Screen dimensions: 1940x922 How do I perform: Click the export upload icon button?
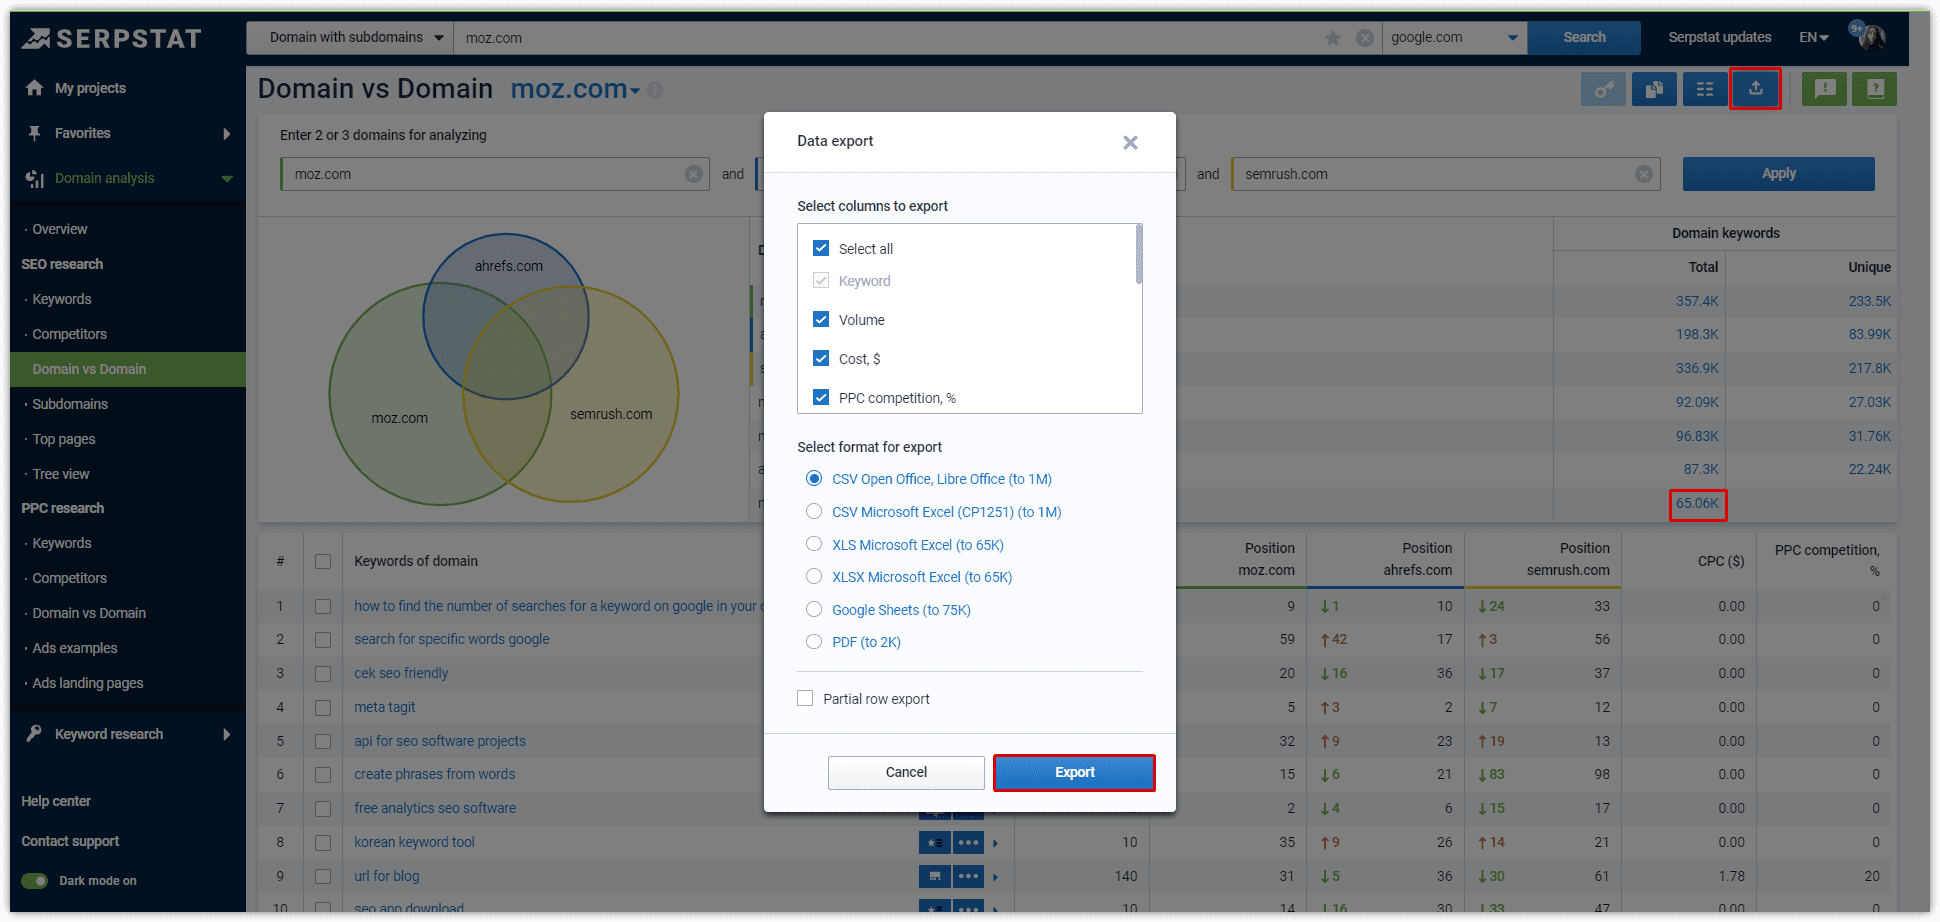pos(1755,89)
